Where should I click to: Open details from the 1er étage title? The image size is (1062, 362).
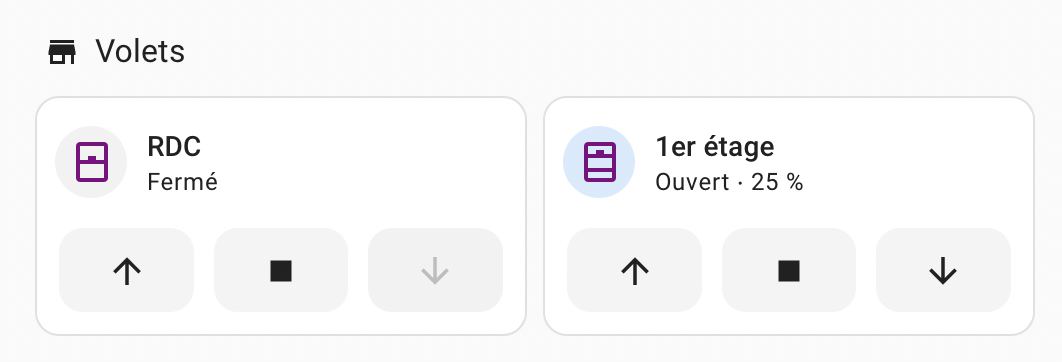tap(715, 146)
